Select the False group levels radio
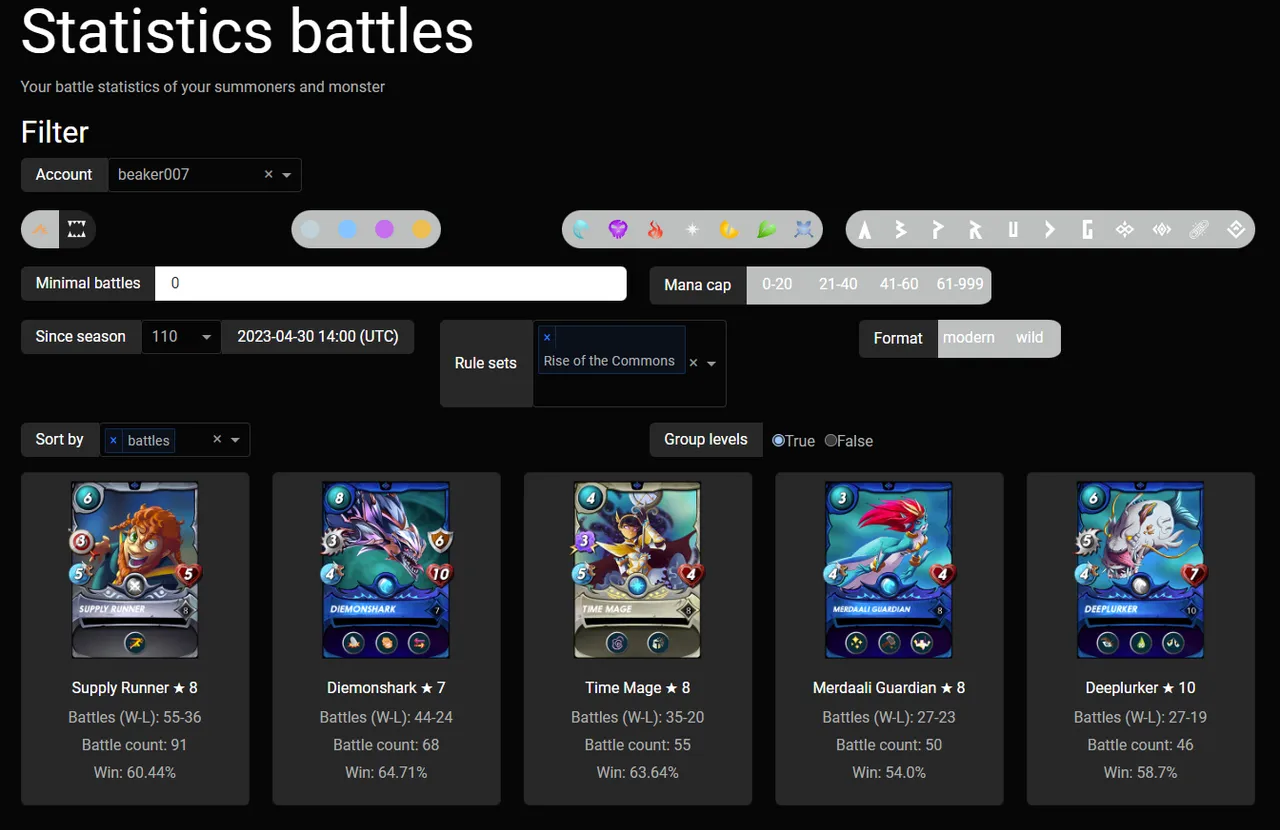The image size is (1280, 830). pyautogui.click(x=831, y=440)
